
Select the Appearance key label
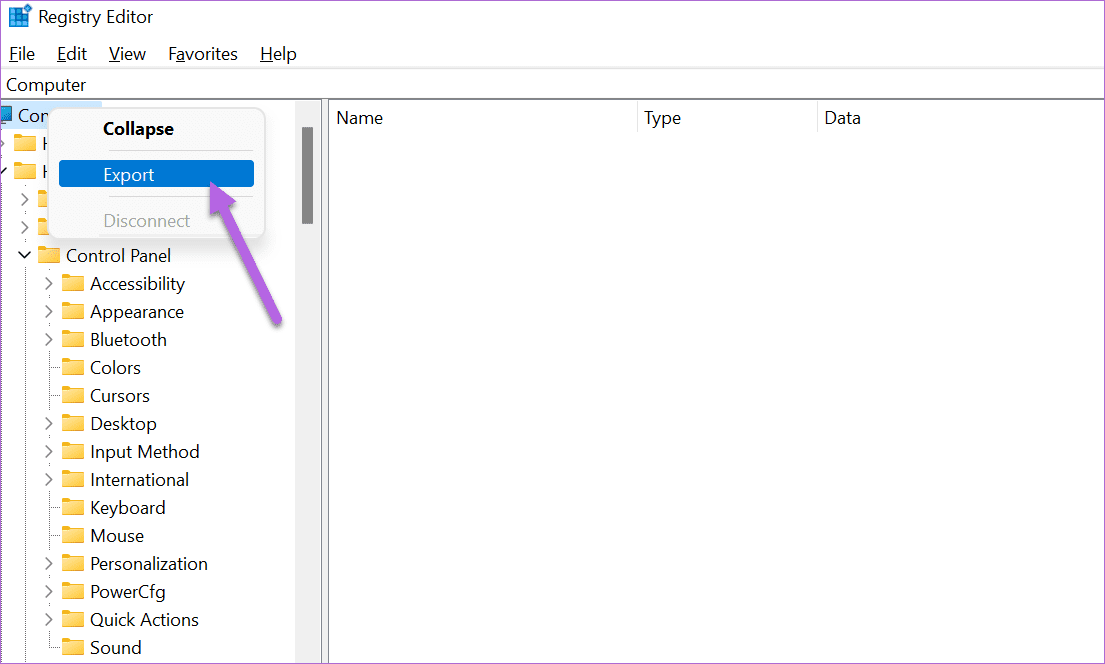(137, 312)
